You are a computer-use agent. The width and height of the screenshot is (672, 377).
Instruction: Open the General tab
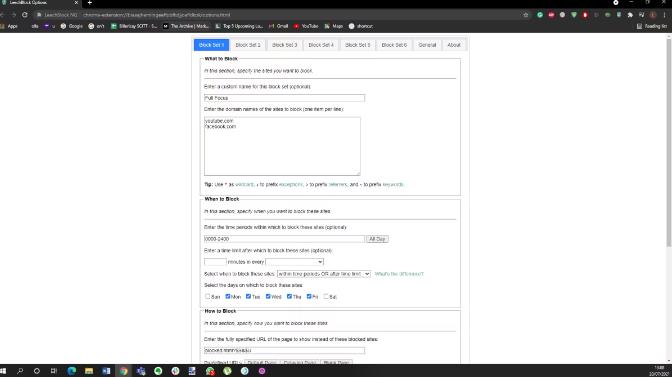427,45
